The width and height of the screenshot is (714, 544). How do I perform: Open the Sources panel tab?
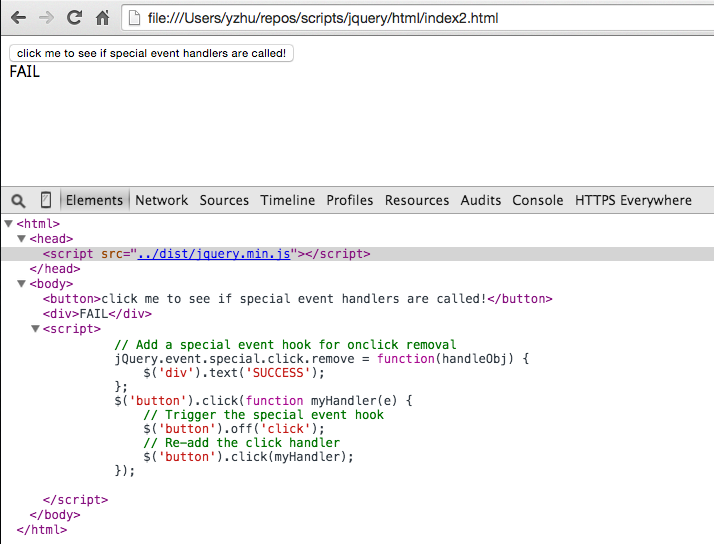(224, 200)
